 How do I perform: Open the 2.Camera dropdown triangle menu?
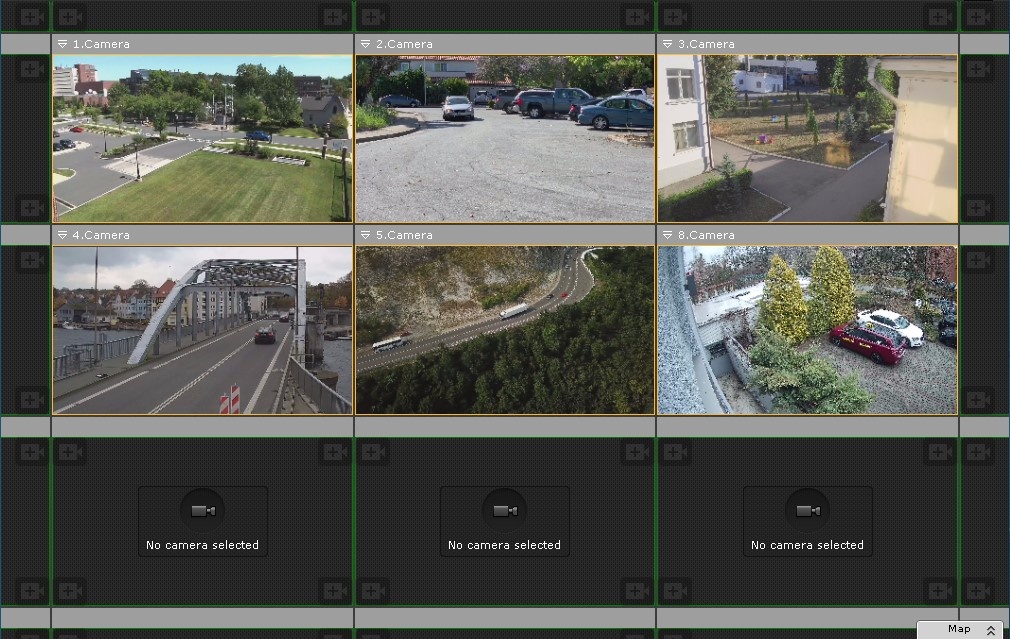365,44
